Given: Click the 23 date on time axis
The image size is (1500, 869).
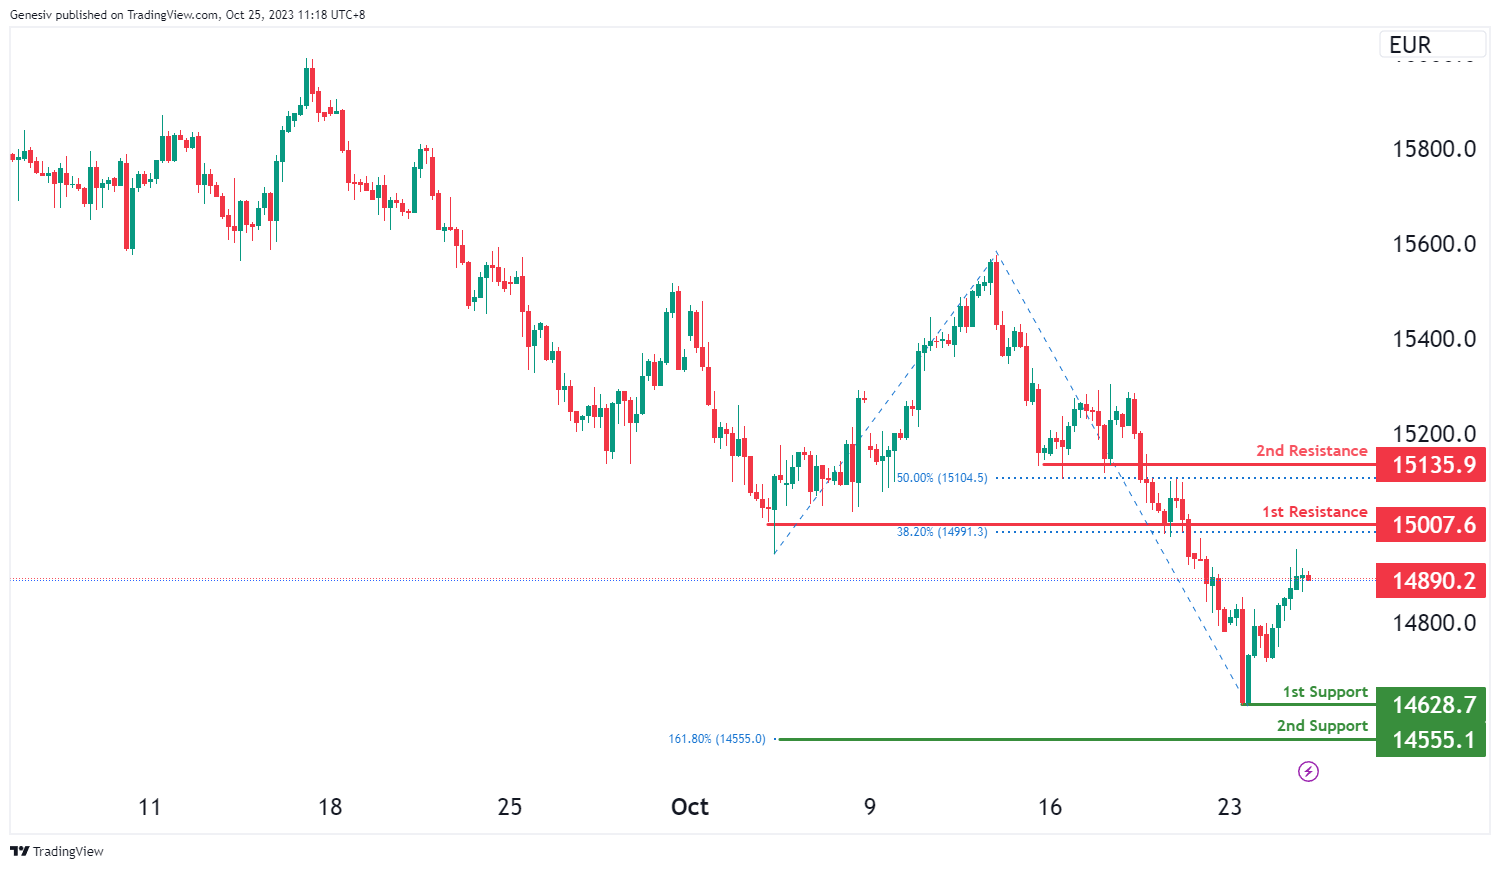Looking at the screenshot, I should pyautogui.click(x=1230, y=807).
